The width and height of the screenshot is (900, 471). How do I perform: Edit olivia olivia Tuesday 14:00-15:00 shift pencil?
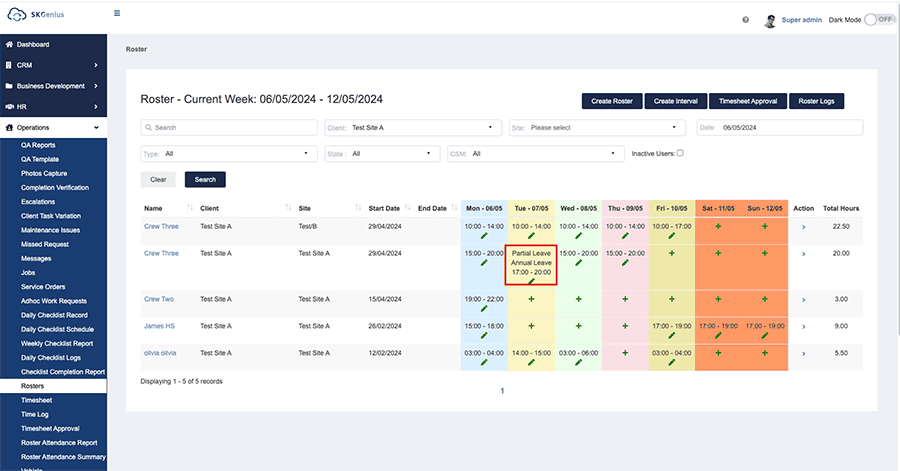tap(531, 363)
